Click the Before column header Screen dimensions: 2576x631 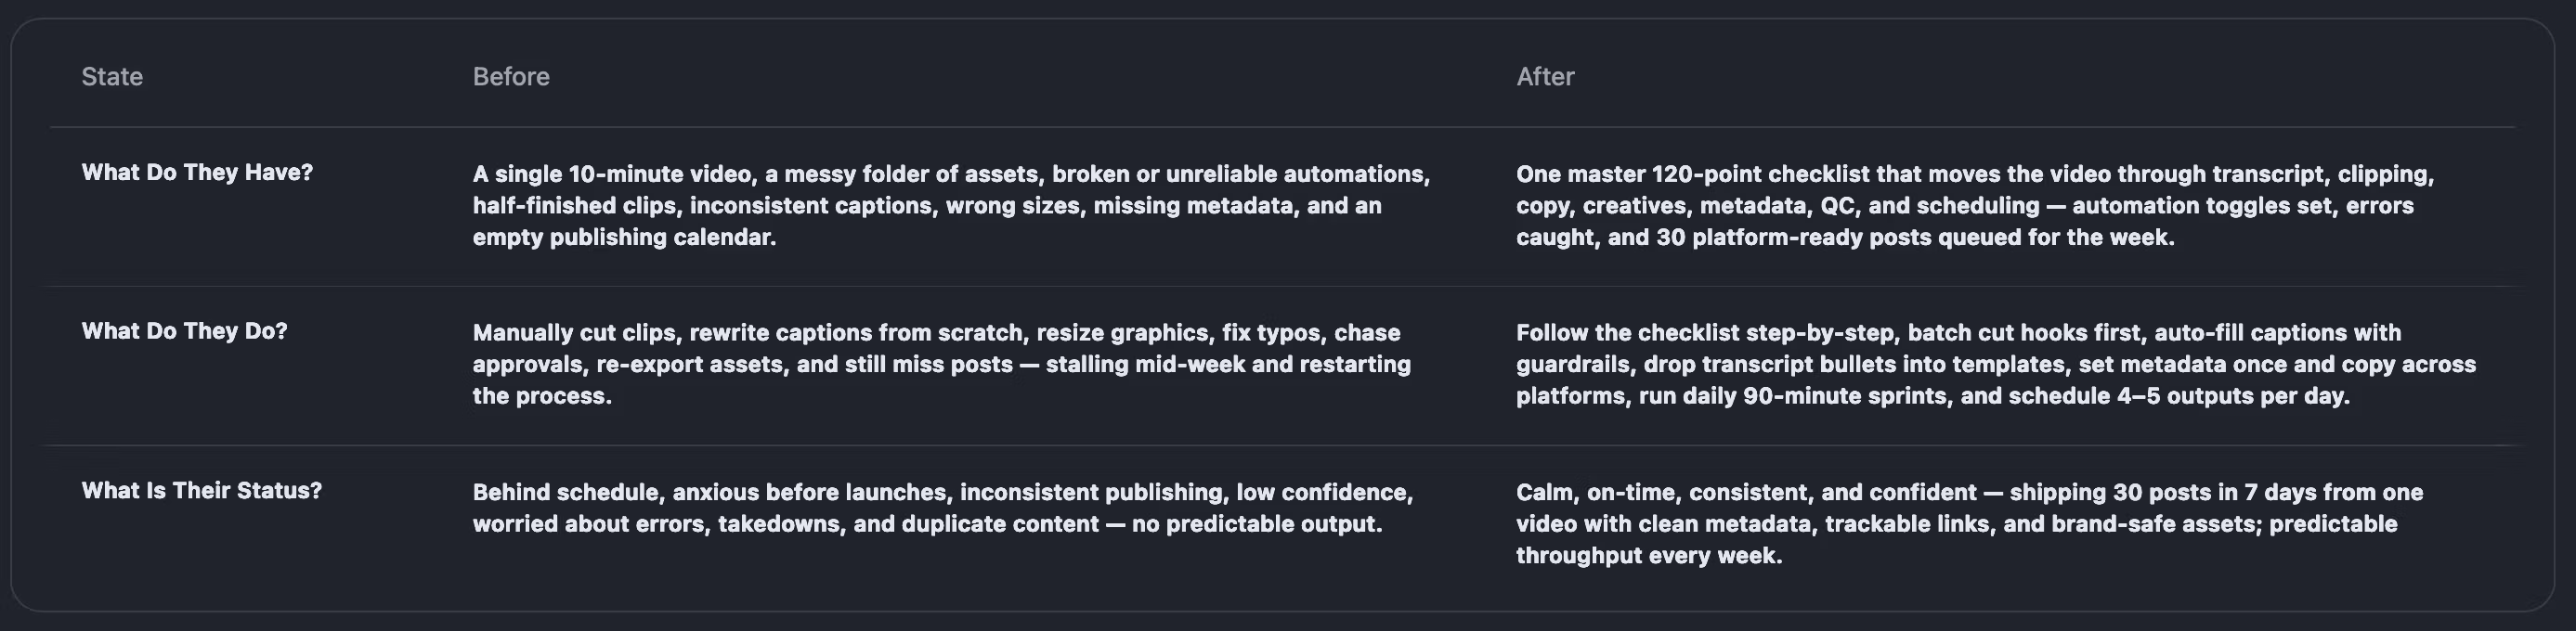click(511, 77)
